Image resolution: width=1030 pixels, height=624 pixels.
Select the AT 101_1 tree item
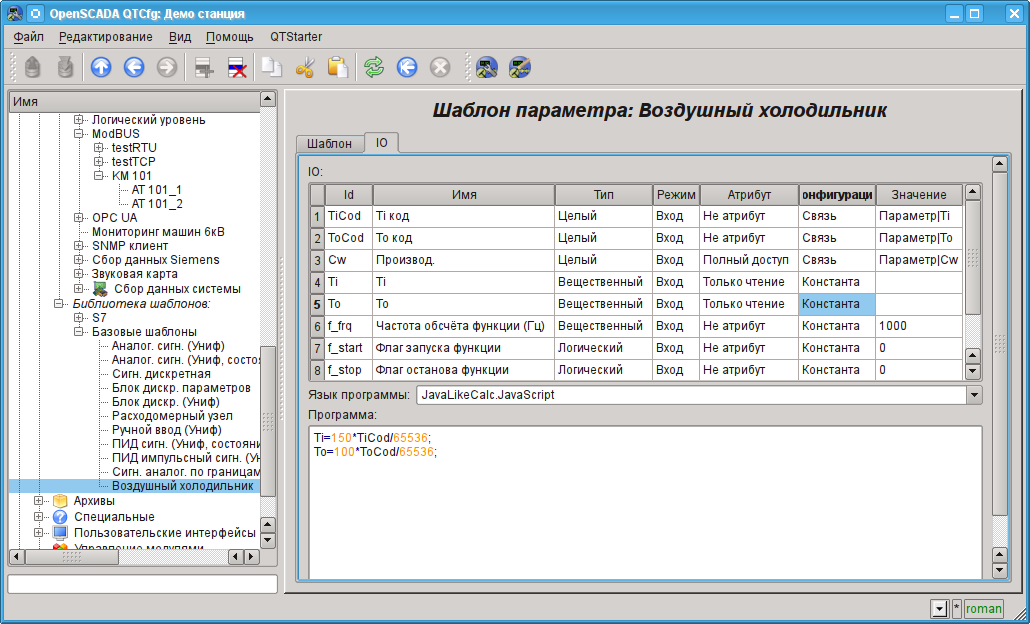(156, 190)
